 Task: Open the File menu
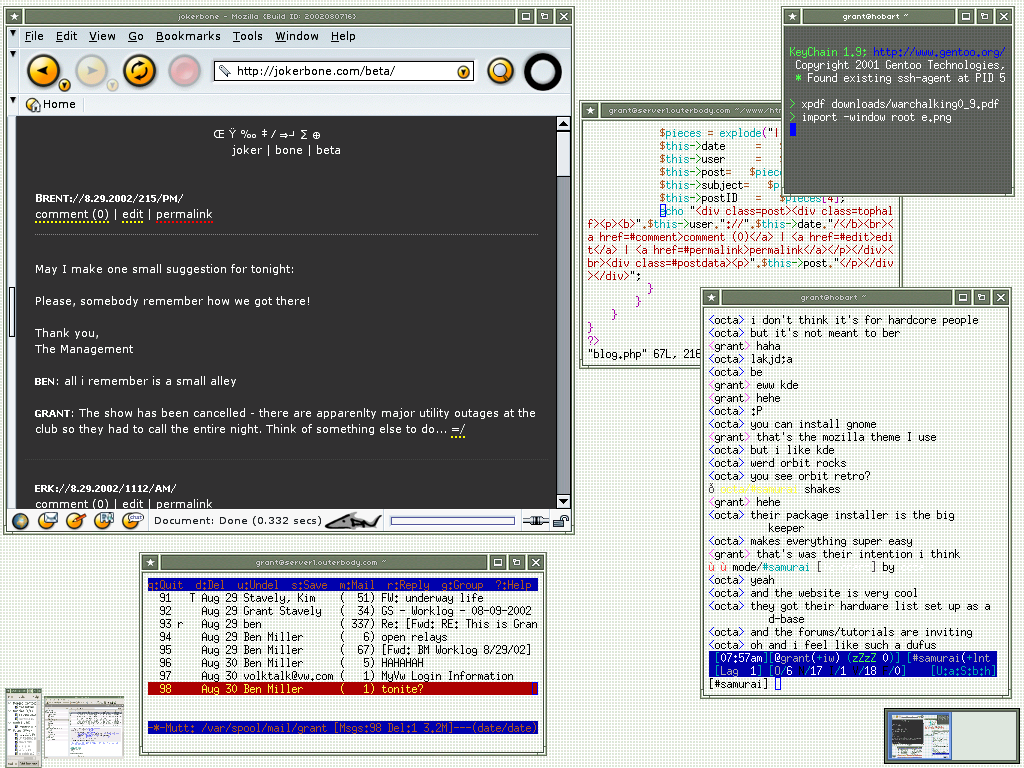pyautogui.click(x=34, y=37)
